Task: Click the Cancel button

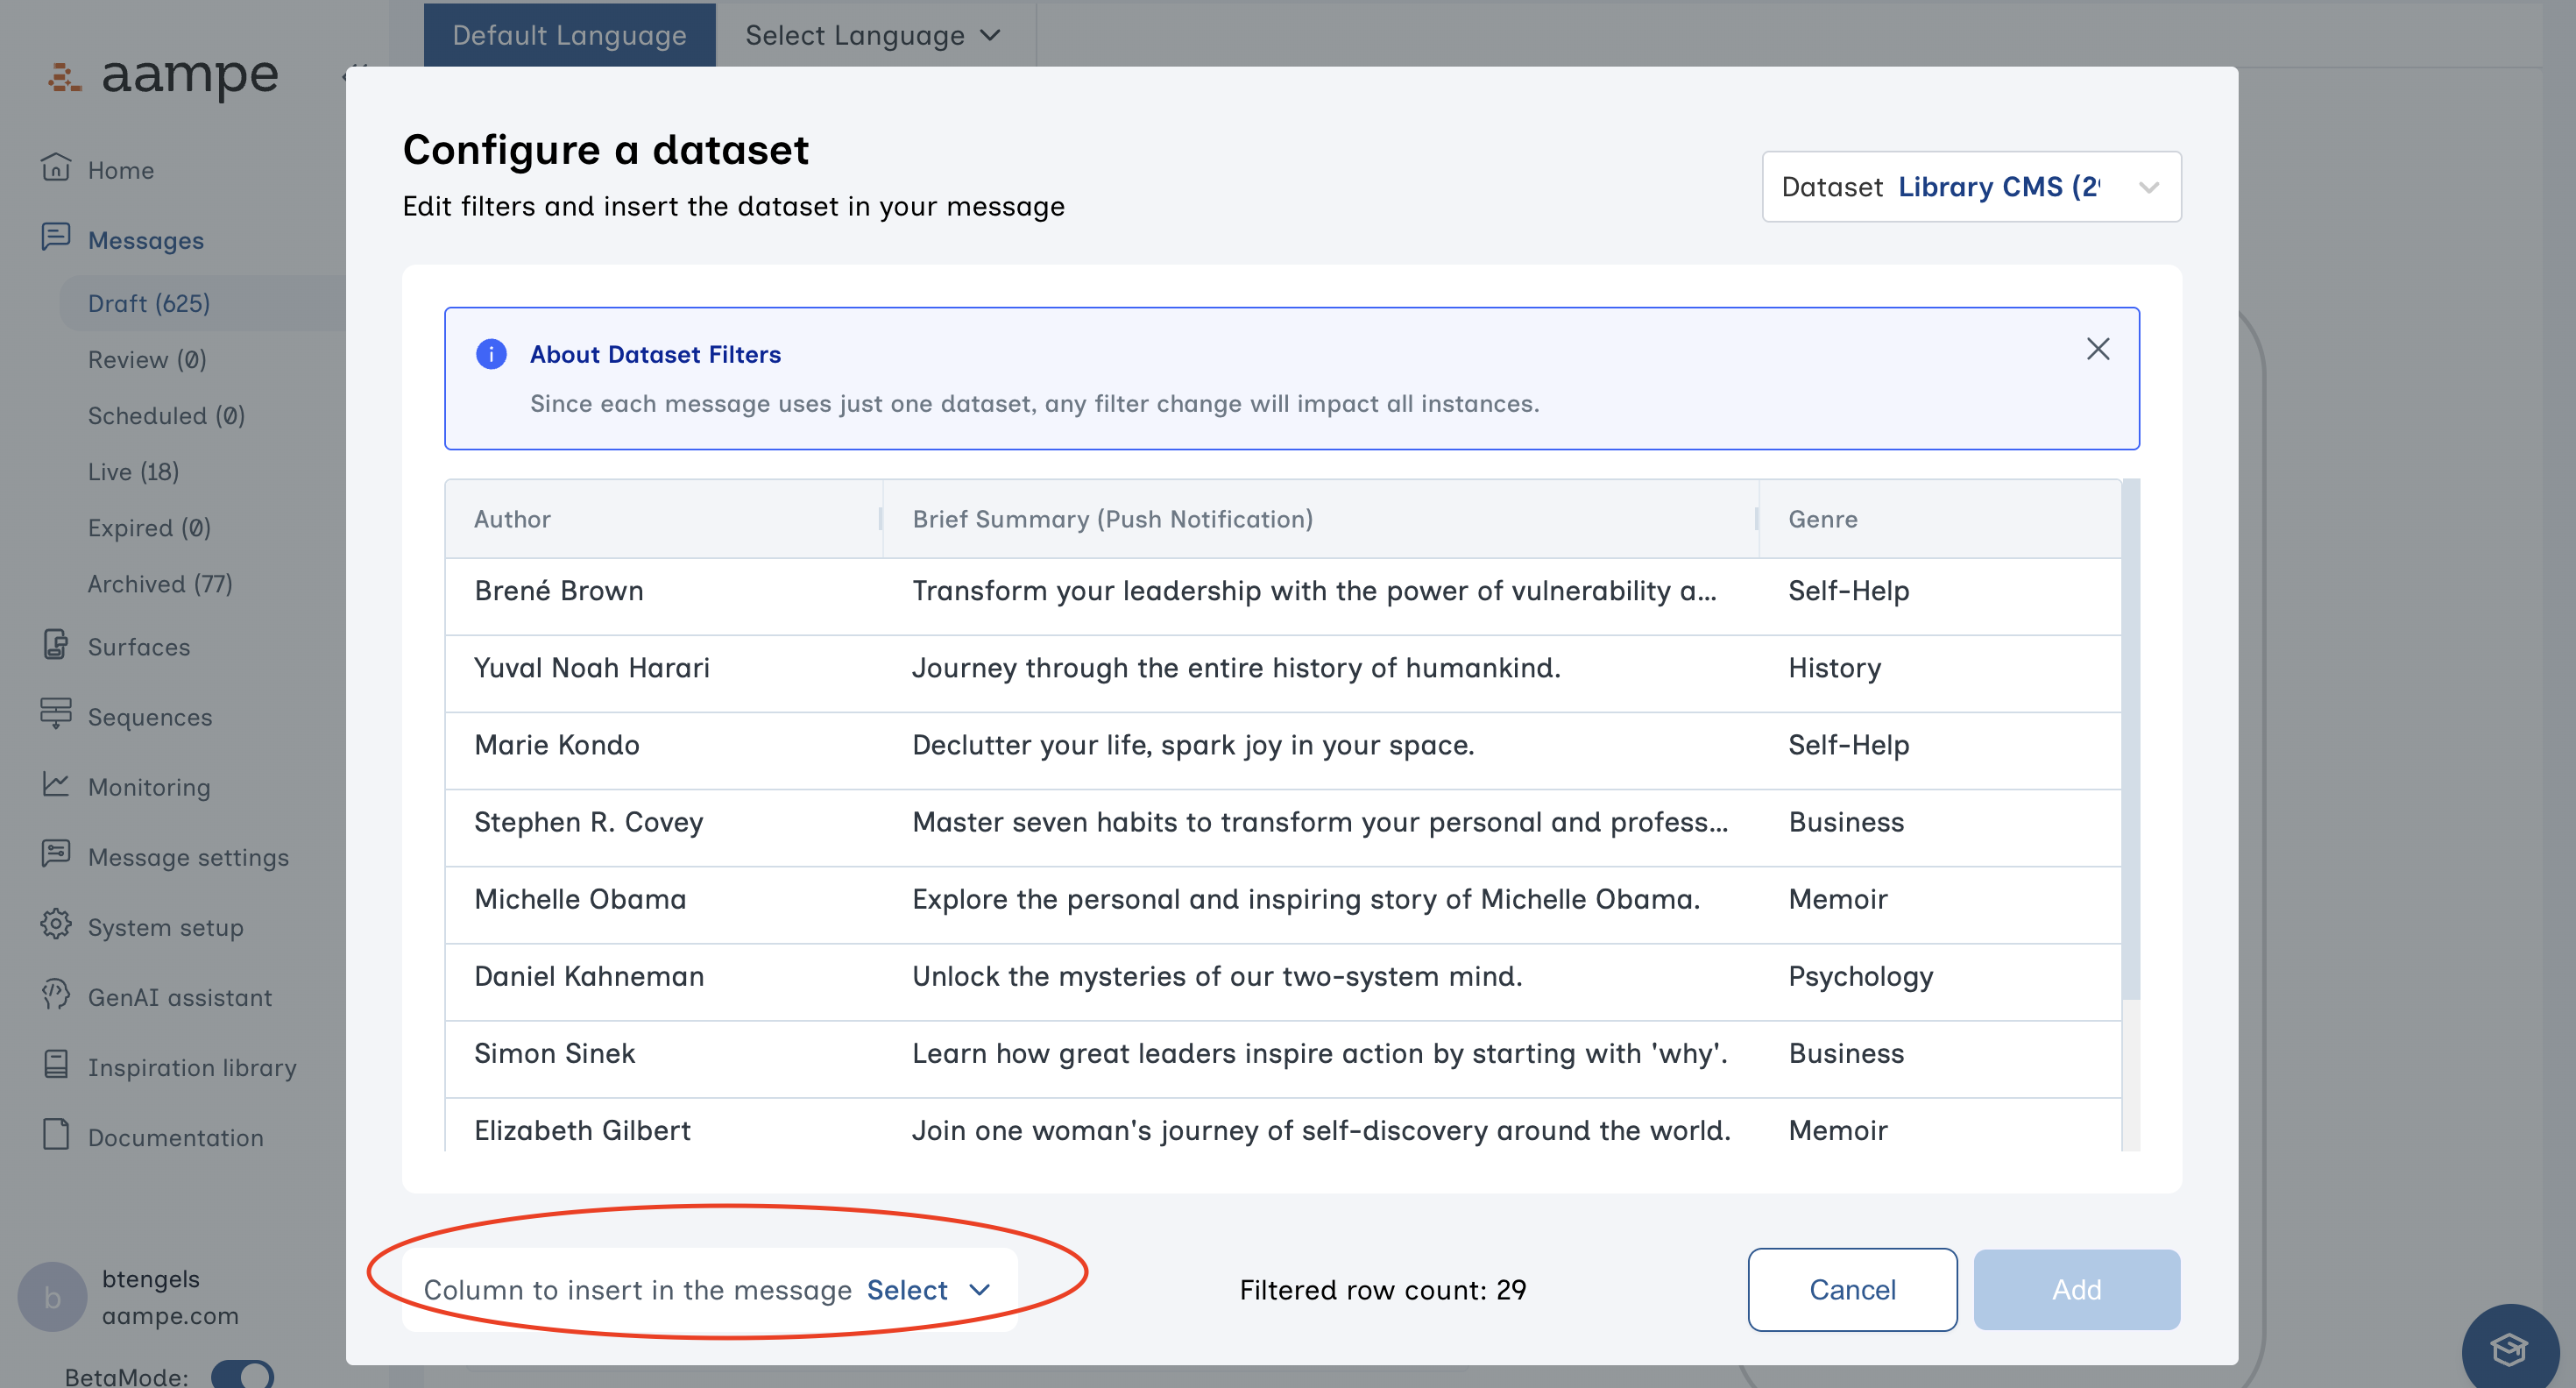Action: [x=1852, y=1290]
